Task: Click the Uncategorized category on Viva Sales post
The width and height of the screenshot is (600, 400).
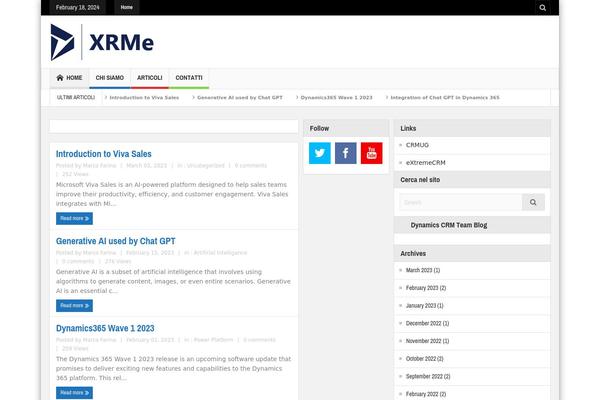Action: (205, 166)
